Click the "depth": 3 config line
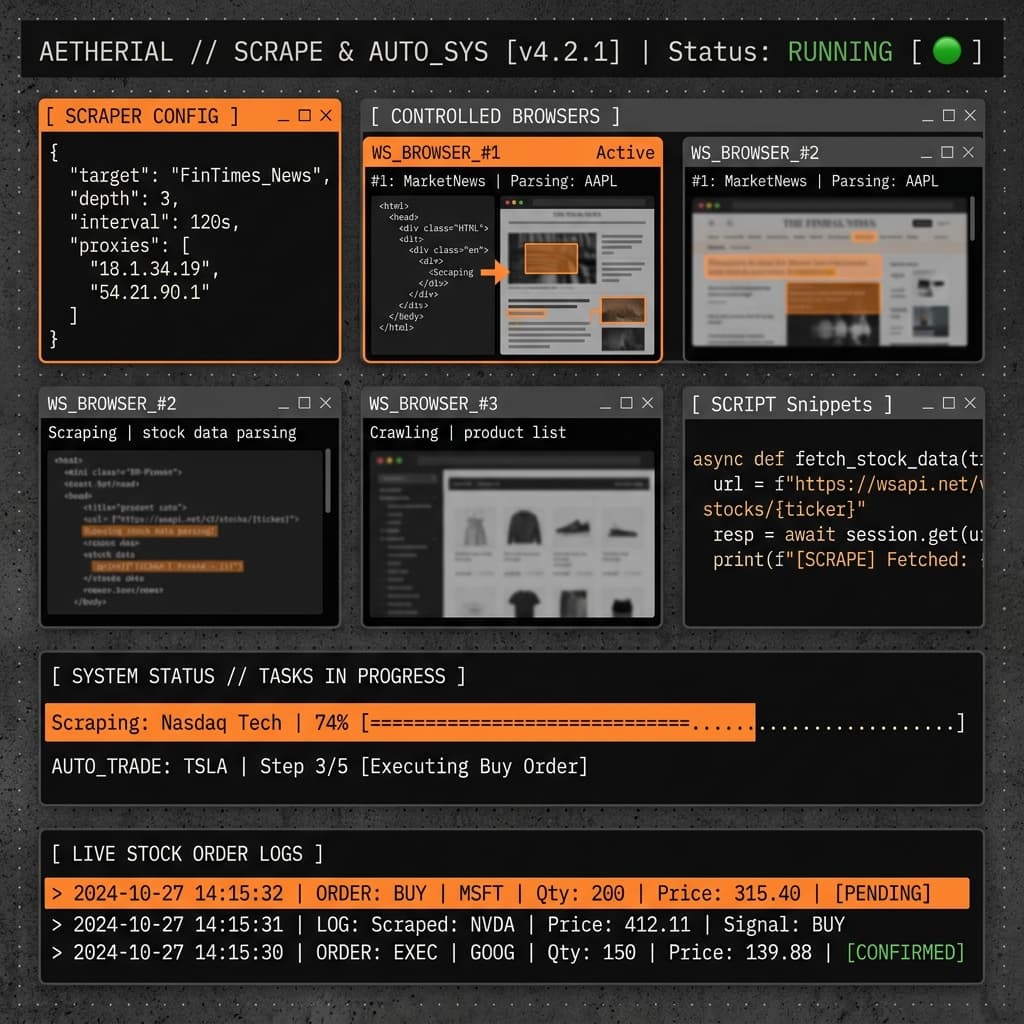Viewport: 1024px width, 1024px height. coord(124,199)
